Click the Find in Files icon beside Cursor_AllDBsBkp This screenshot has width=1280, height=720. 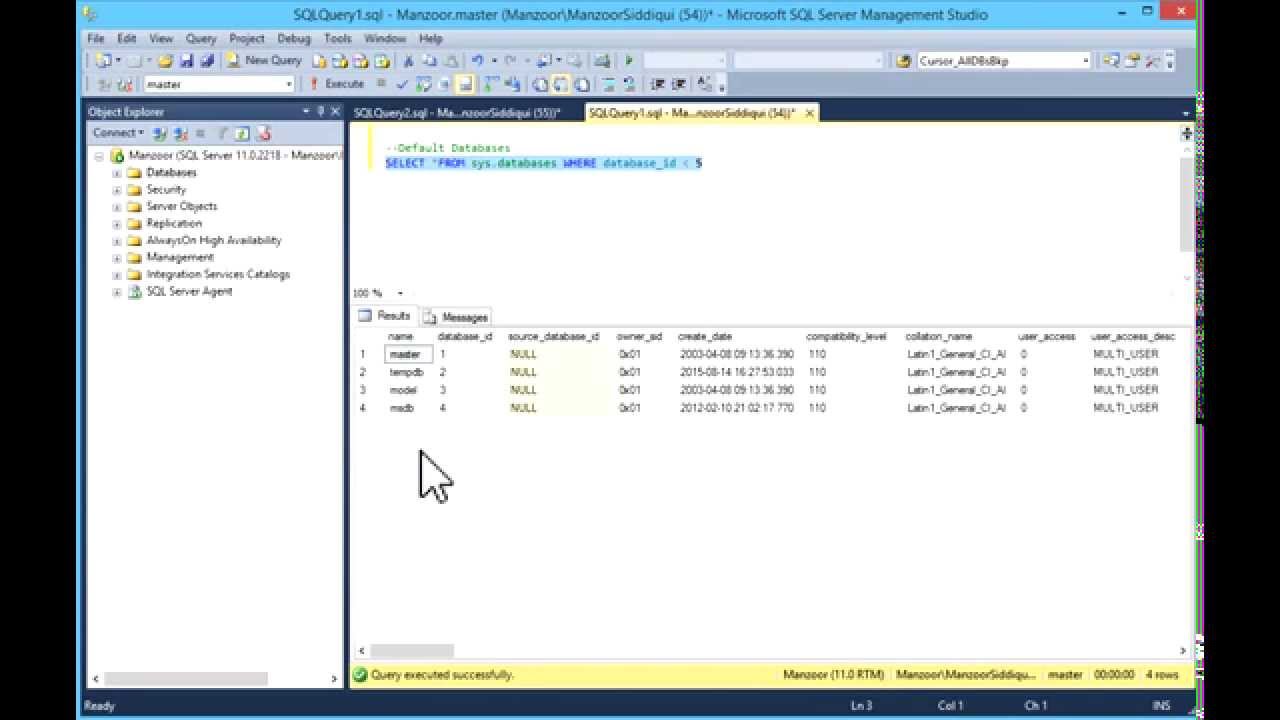tap(903, 61)
